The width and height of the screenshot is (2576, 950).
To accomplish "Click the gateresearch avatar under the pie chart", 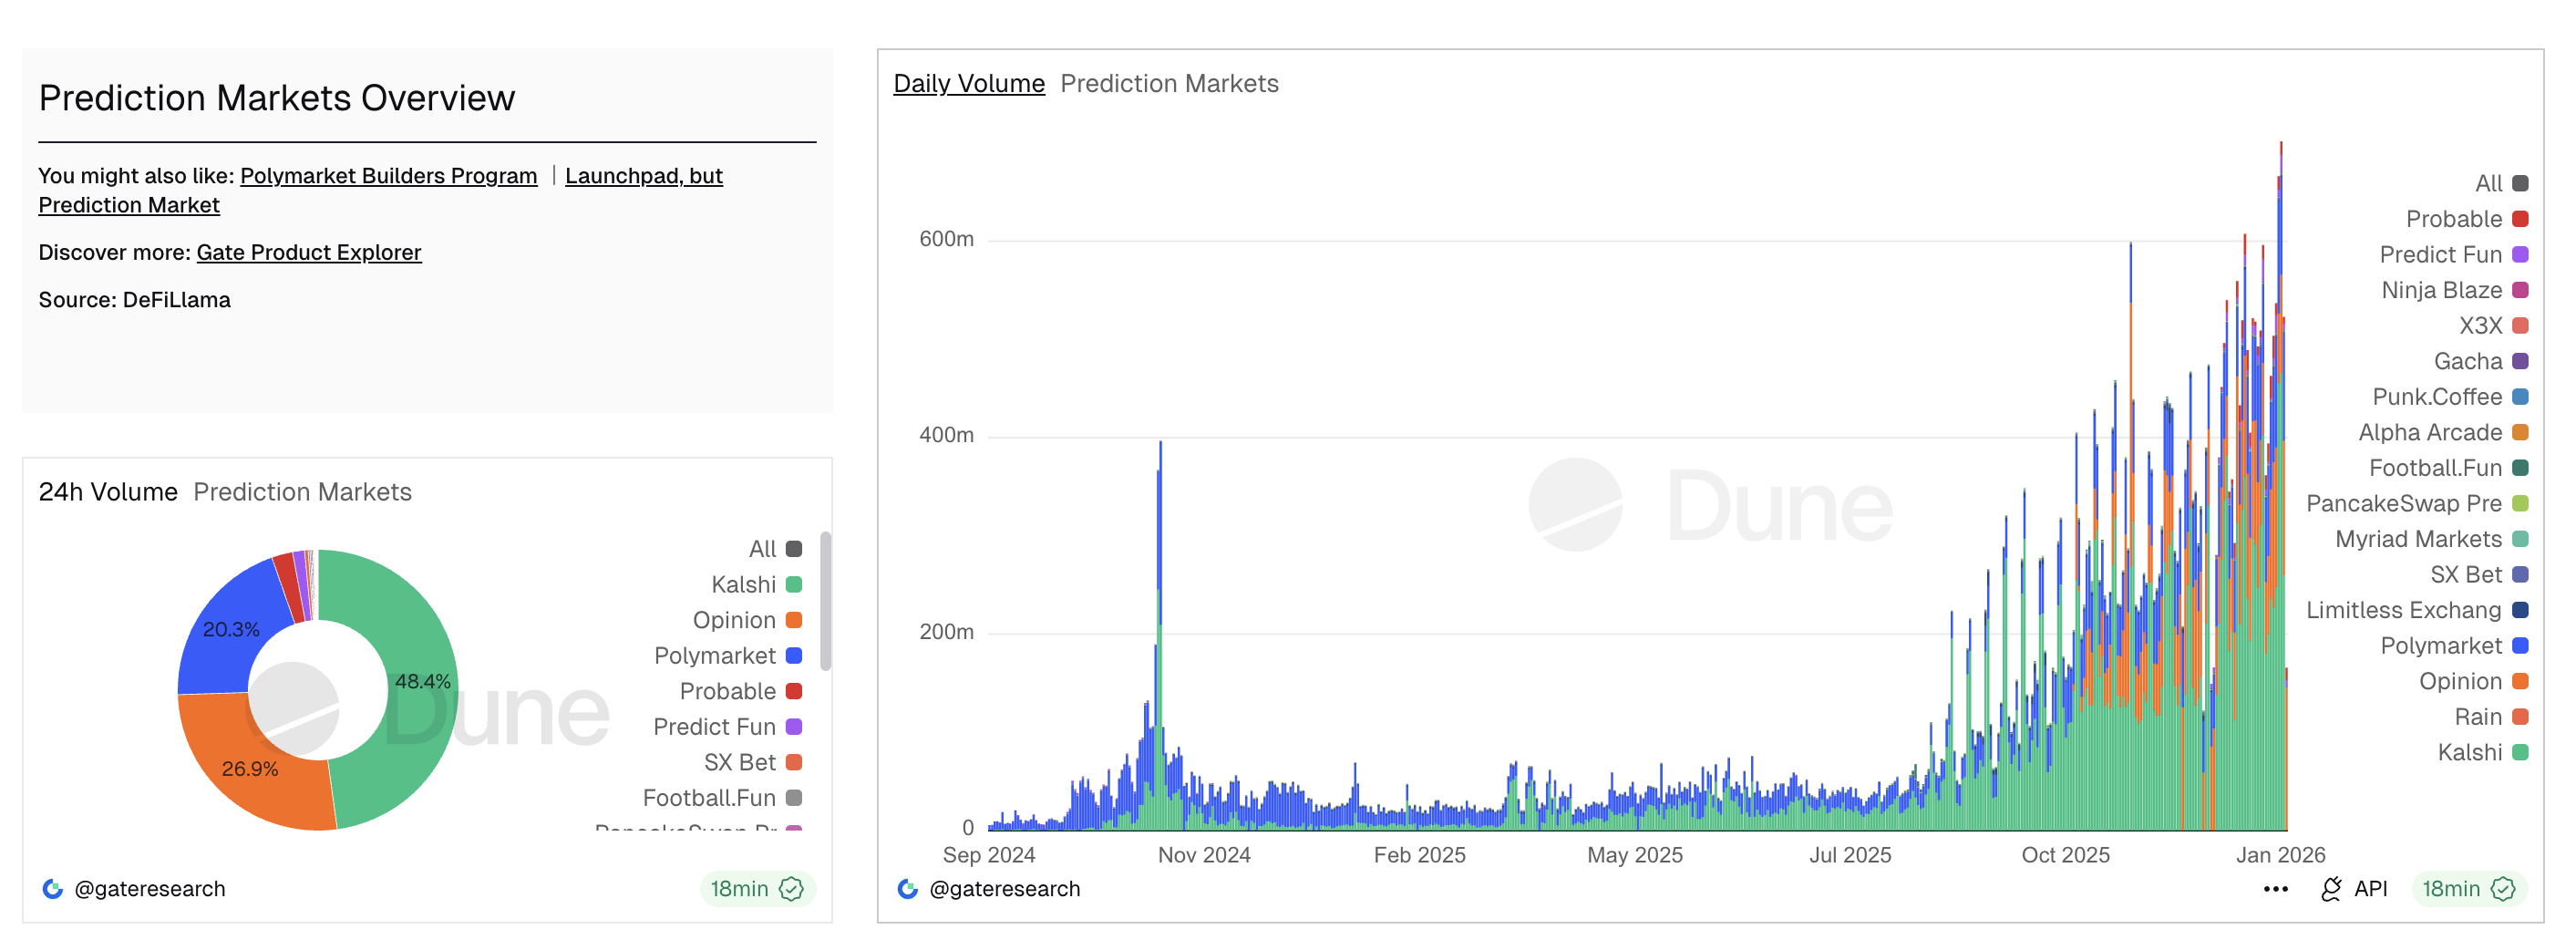I will 53,889.
